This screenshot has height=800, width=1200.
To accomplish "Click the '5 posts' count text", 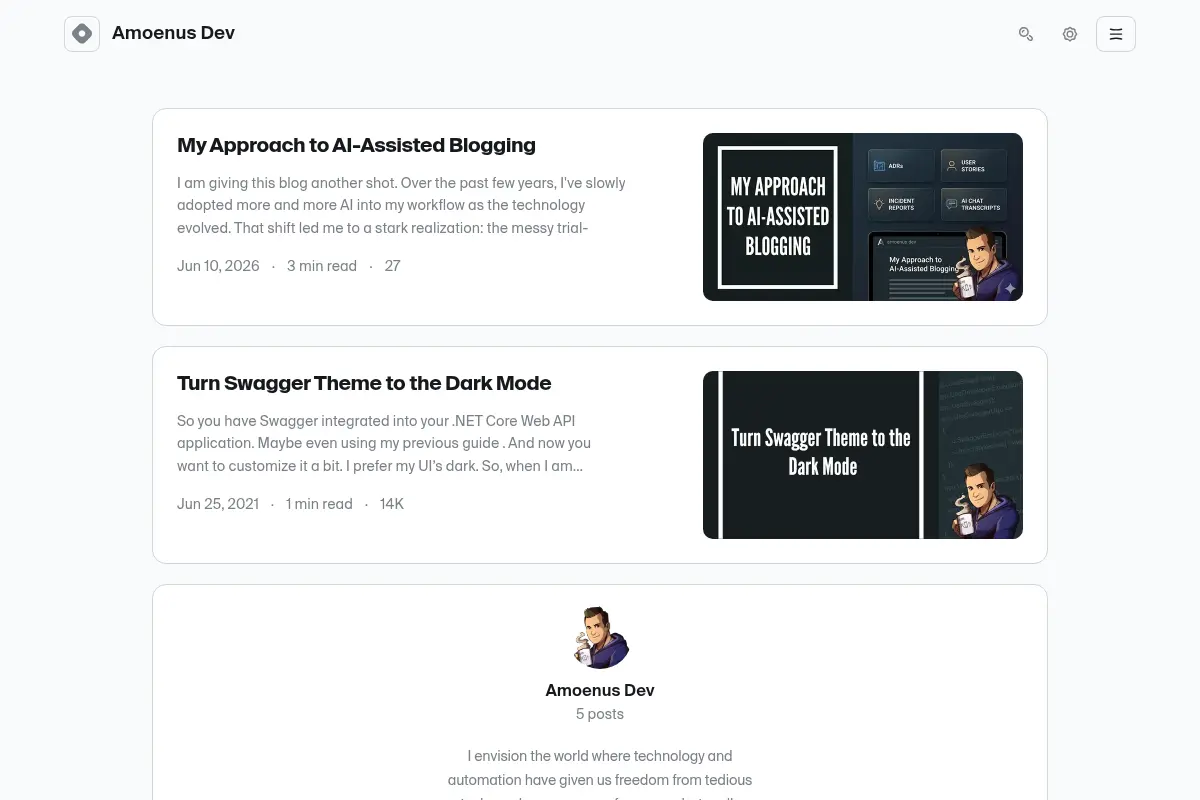I will pyautogui.click(x=600, y=714).
